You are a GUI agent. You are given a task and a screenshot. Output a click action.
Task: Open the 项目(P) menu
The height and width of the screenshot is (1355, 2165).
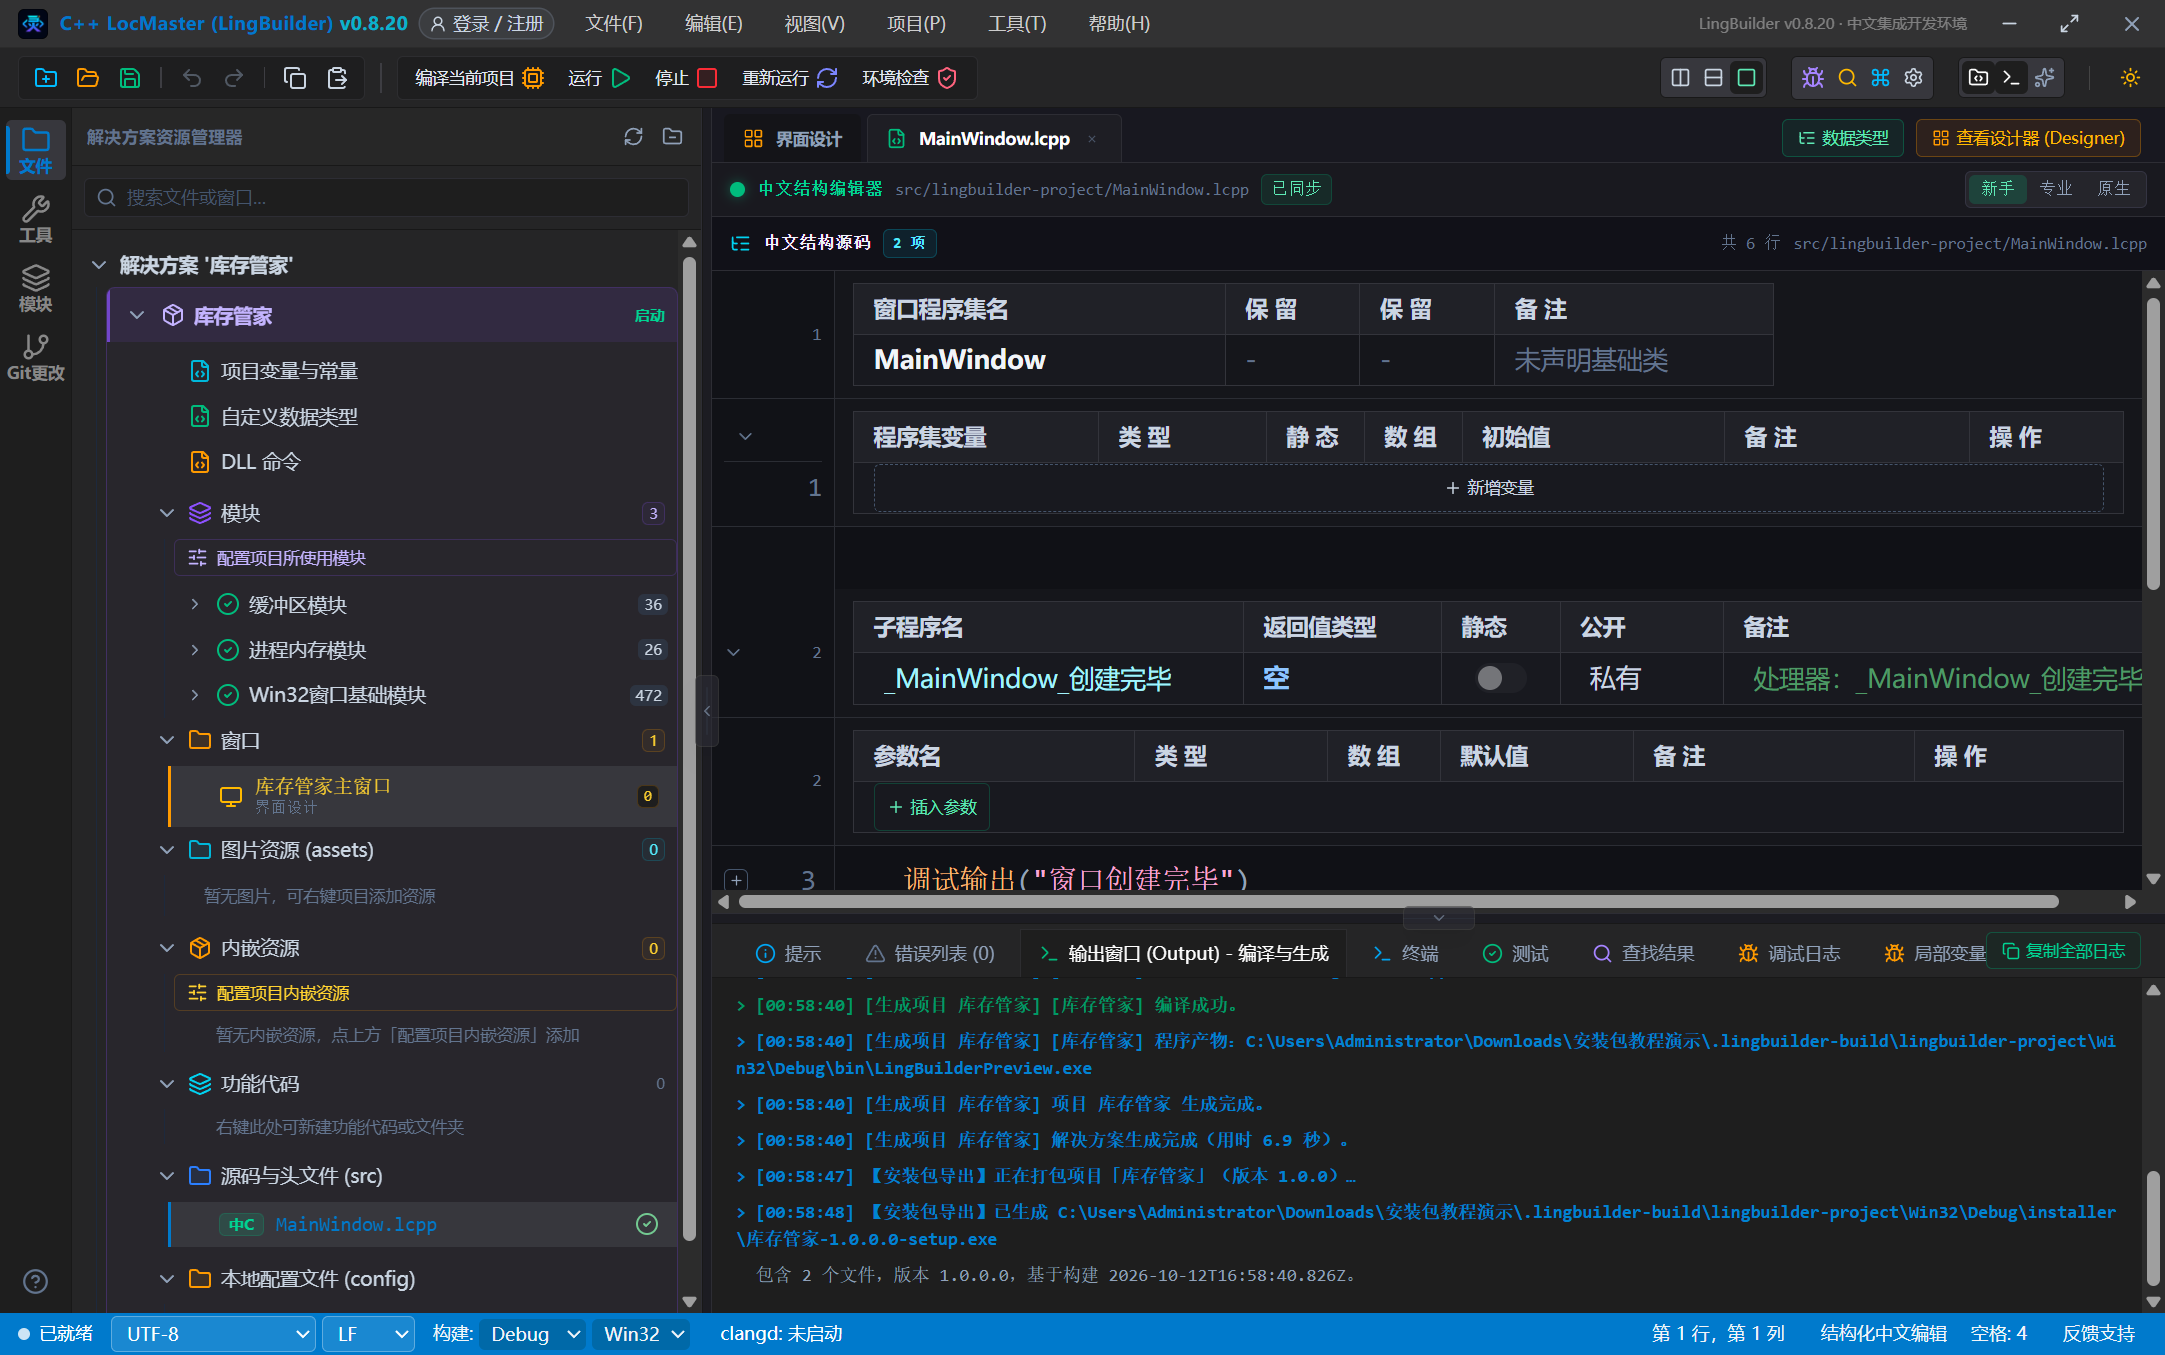pos(916,23)
